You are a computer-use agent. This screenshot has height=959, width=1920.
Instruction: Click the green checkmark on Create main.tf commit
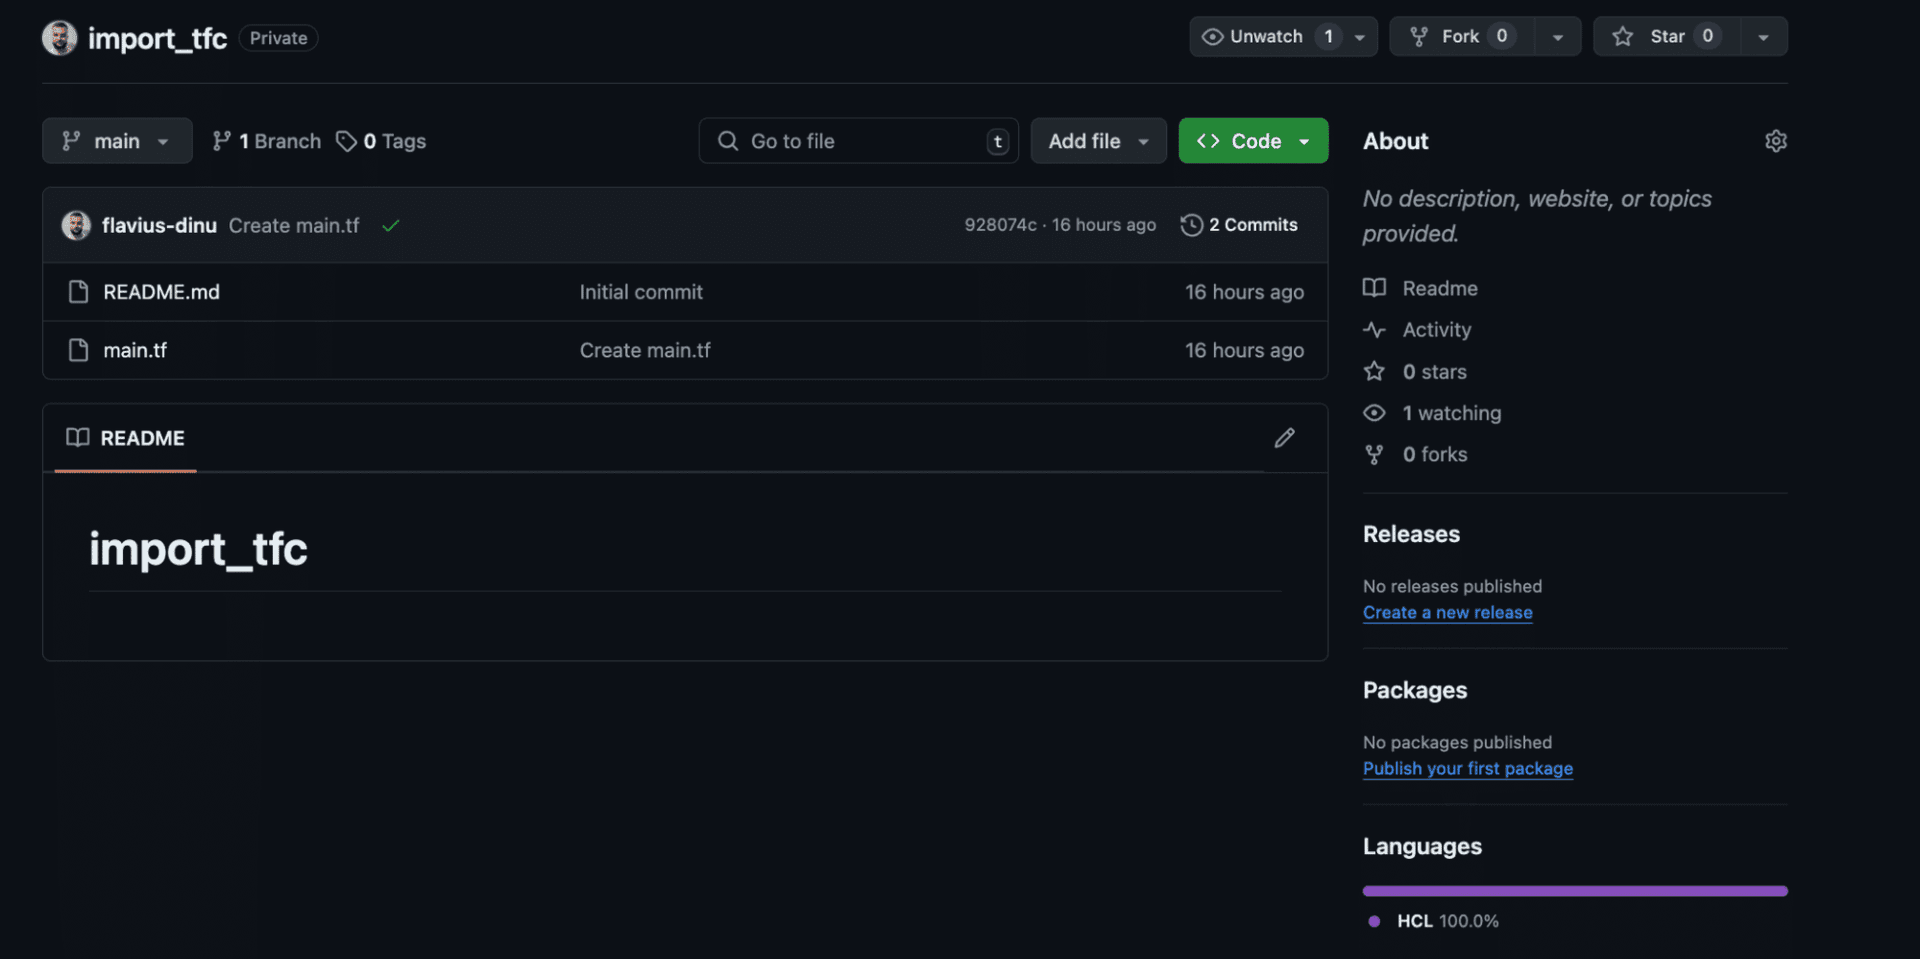pos(390,225)
